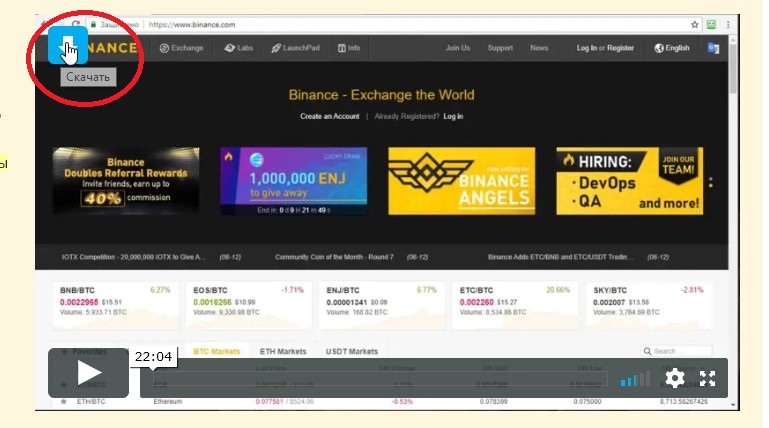Viewport: 769px width, 428px height.
Task: Open the News link
Action: tap(539, 48)
